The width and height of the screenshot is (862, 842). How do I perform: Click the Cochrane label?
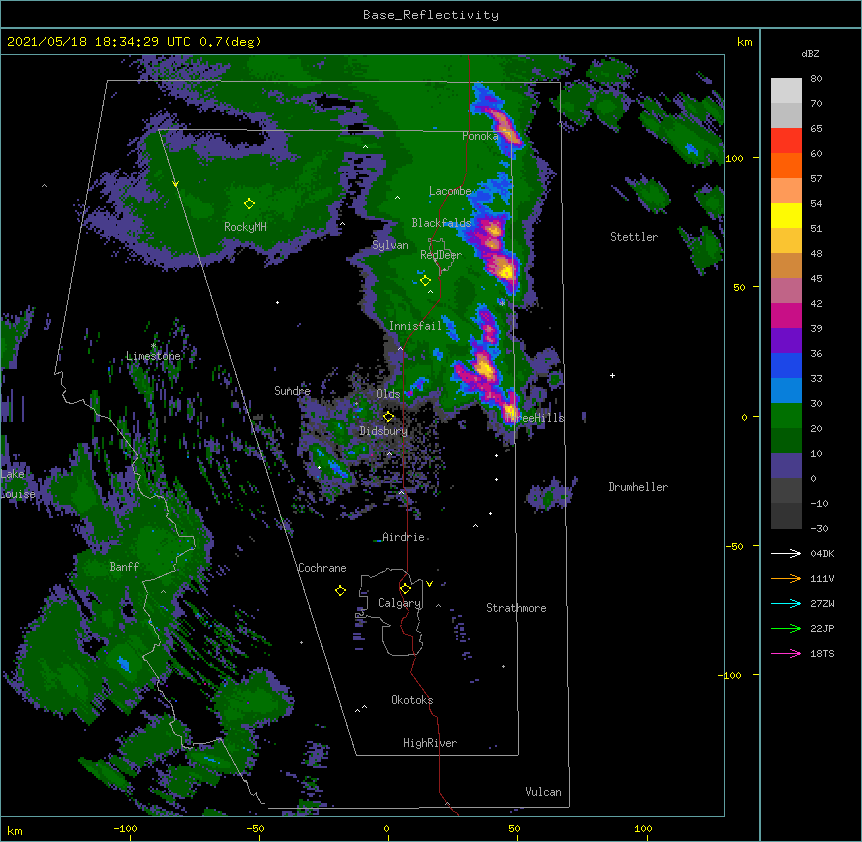click(x=322, y=568)
